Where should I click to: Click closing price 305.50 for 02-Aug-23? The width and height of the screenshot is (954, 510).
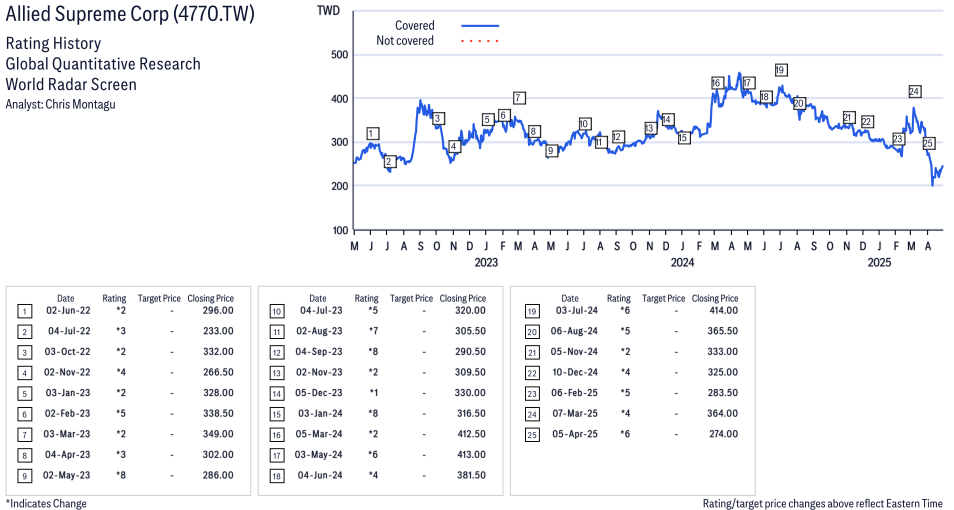(470, 331)
